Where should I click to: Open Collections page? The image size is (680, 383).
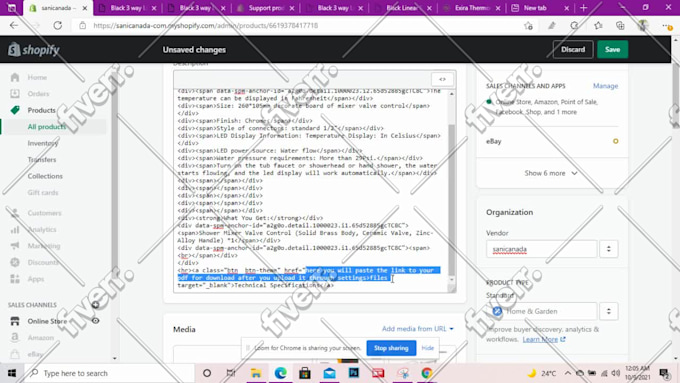(45, 176)
